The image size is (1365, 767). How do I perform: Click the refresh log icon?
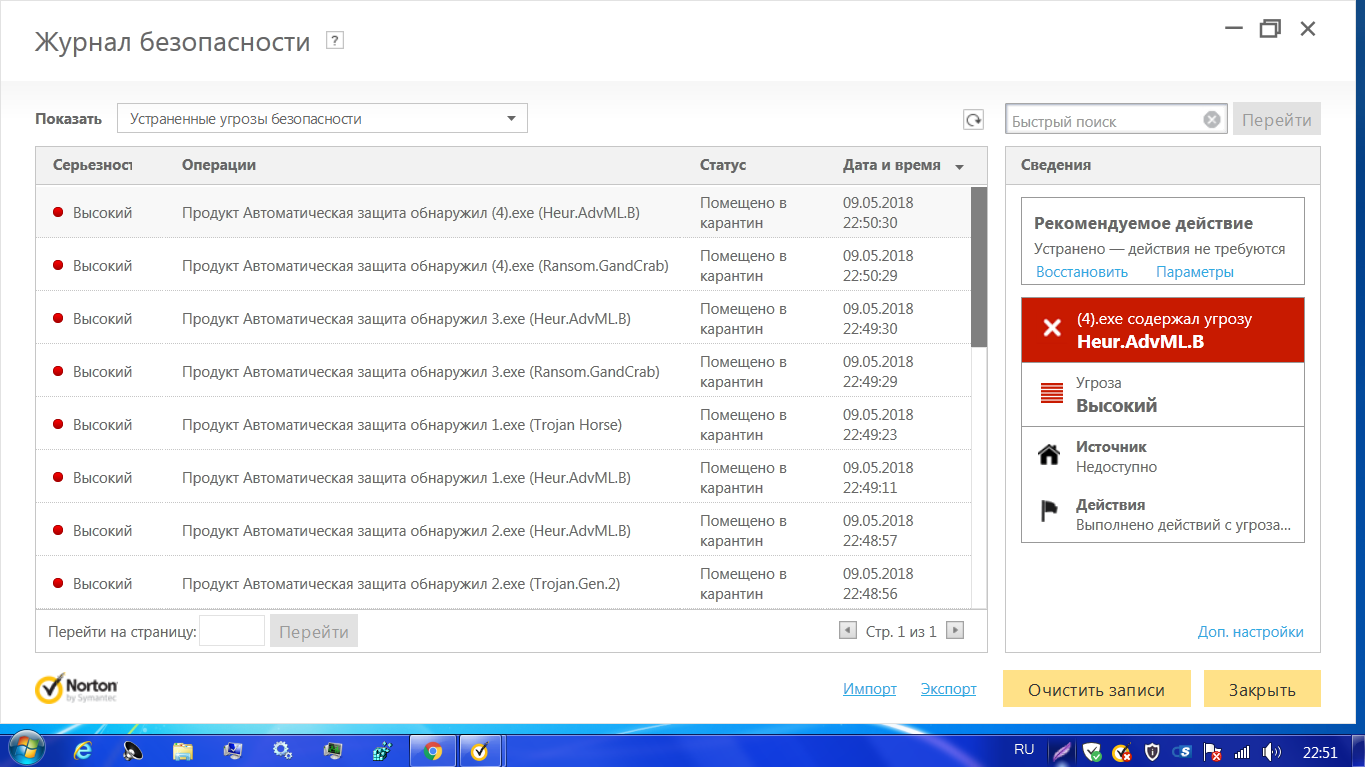[x=973, y=120]
